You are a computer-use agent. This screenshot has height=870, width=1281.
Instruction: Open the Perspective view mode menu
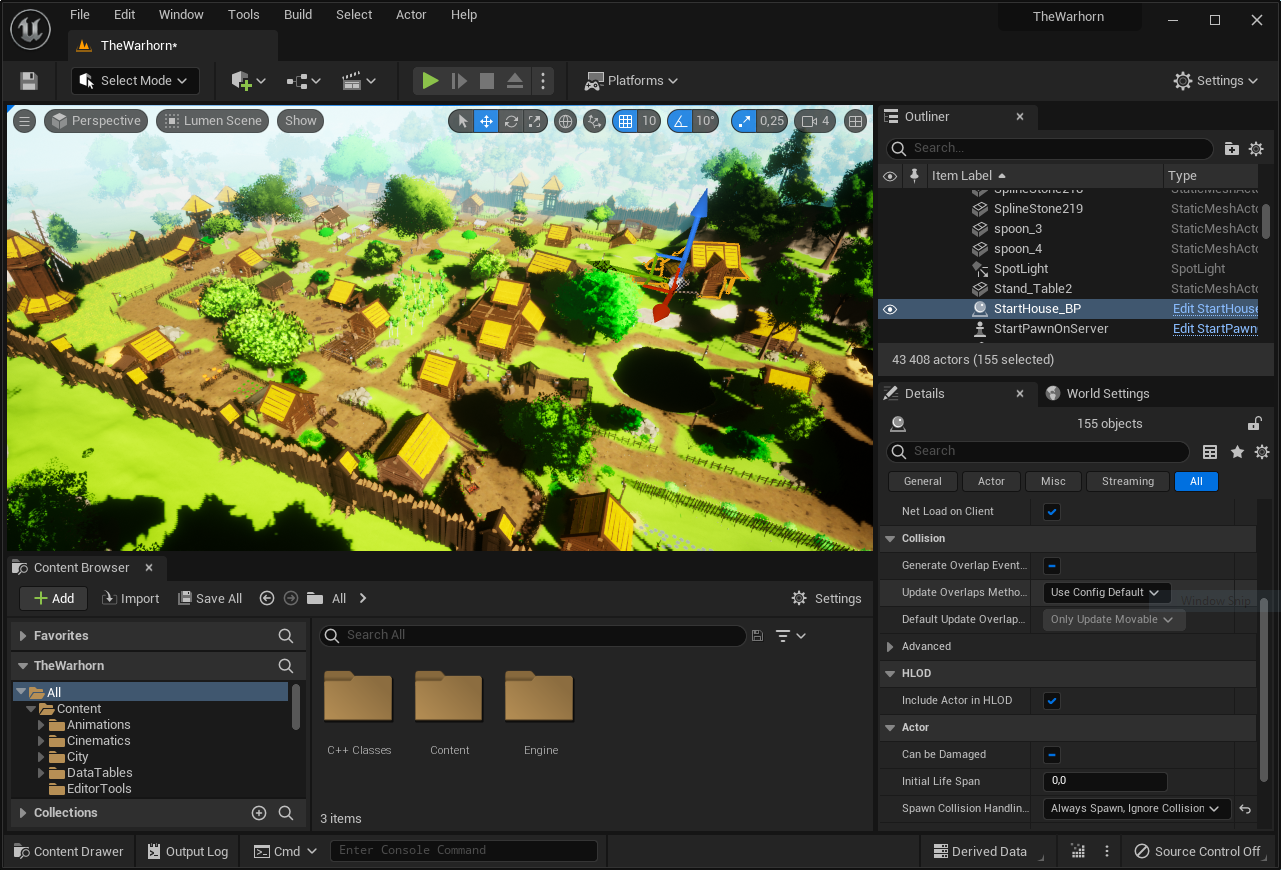(96, 121)
